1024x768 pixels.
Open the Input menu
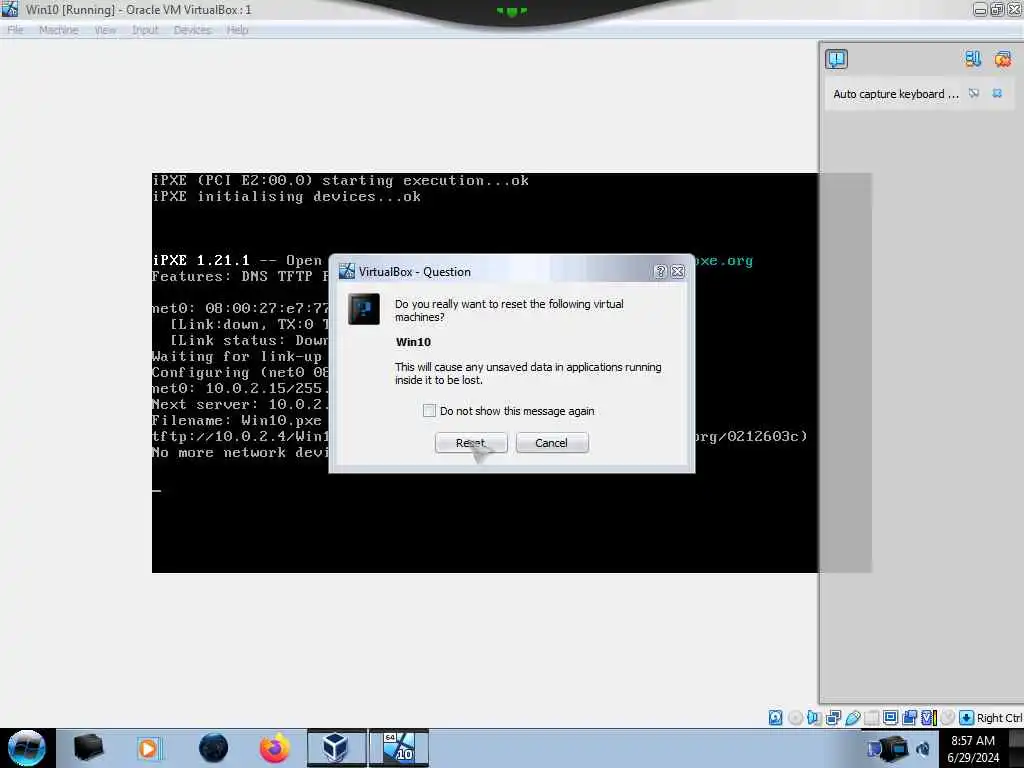145,30
